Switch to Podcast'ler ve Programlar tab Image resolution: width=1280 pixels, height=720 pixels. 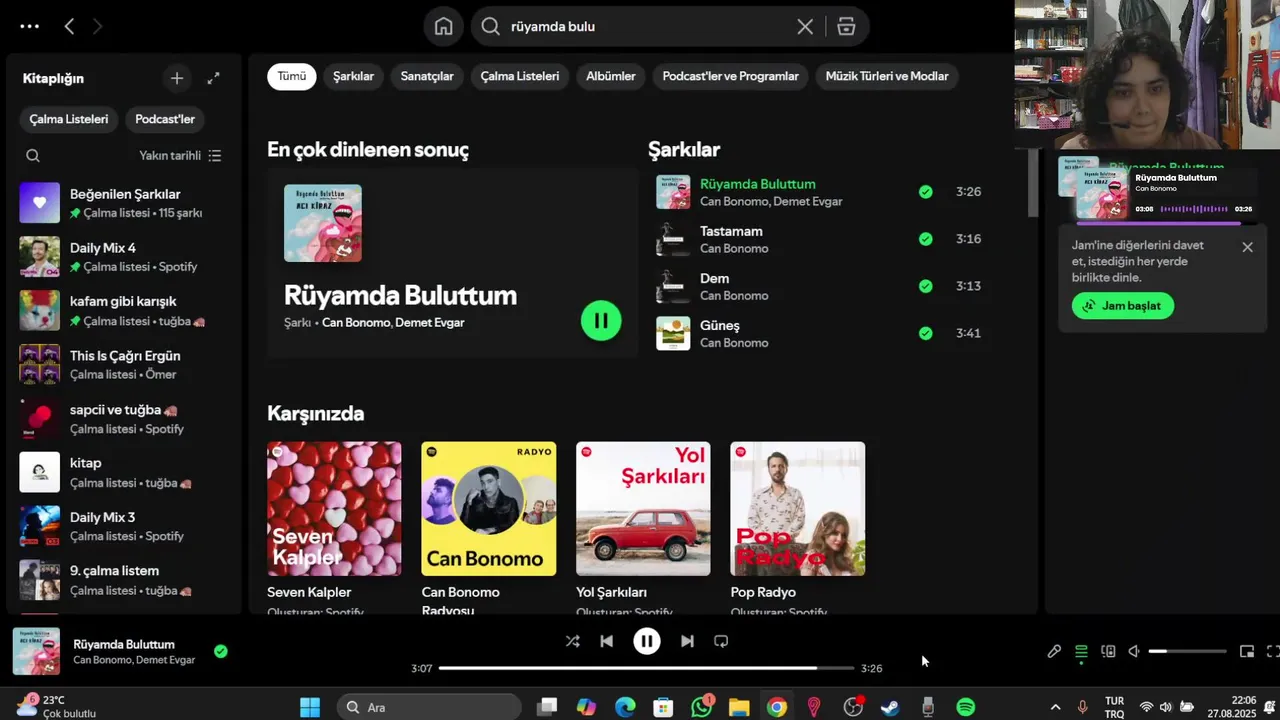pos(731,76)
